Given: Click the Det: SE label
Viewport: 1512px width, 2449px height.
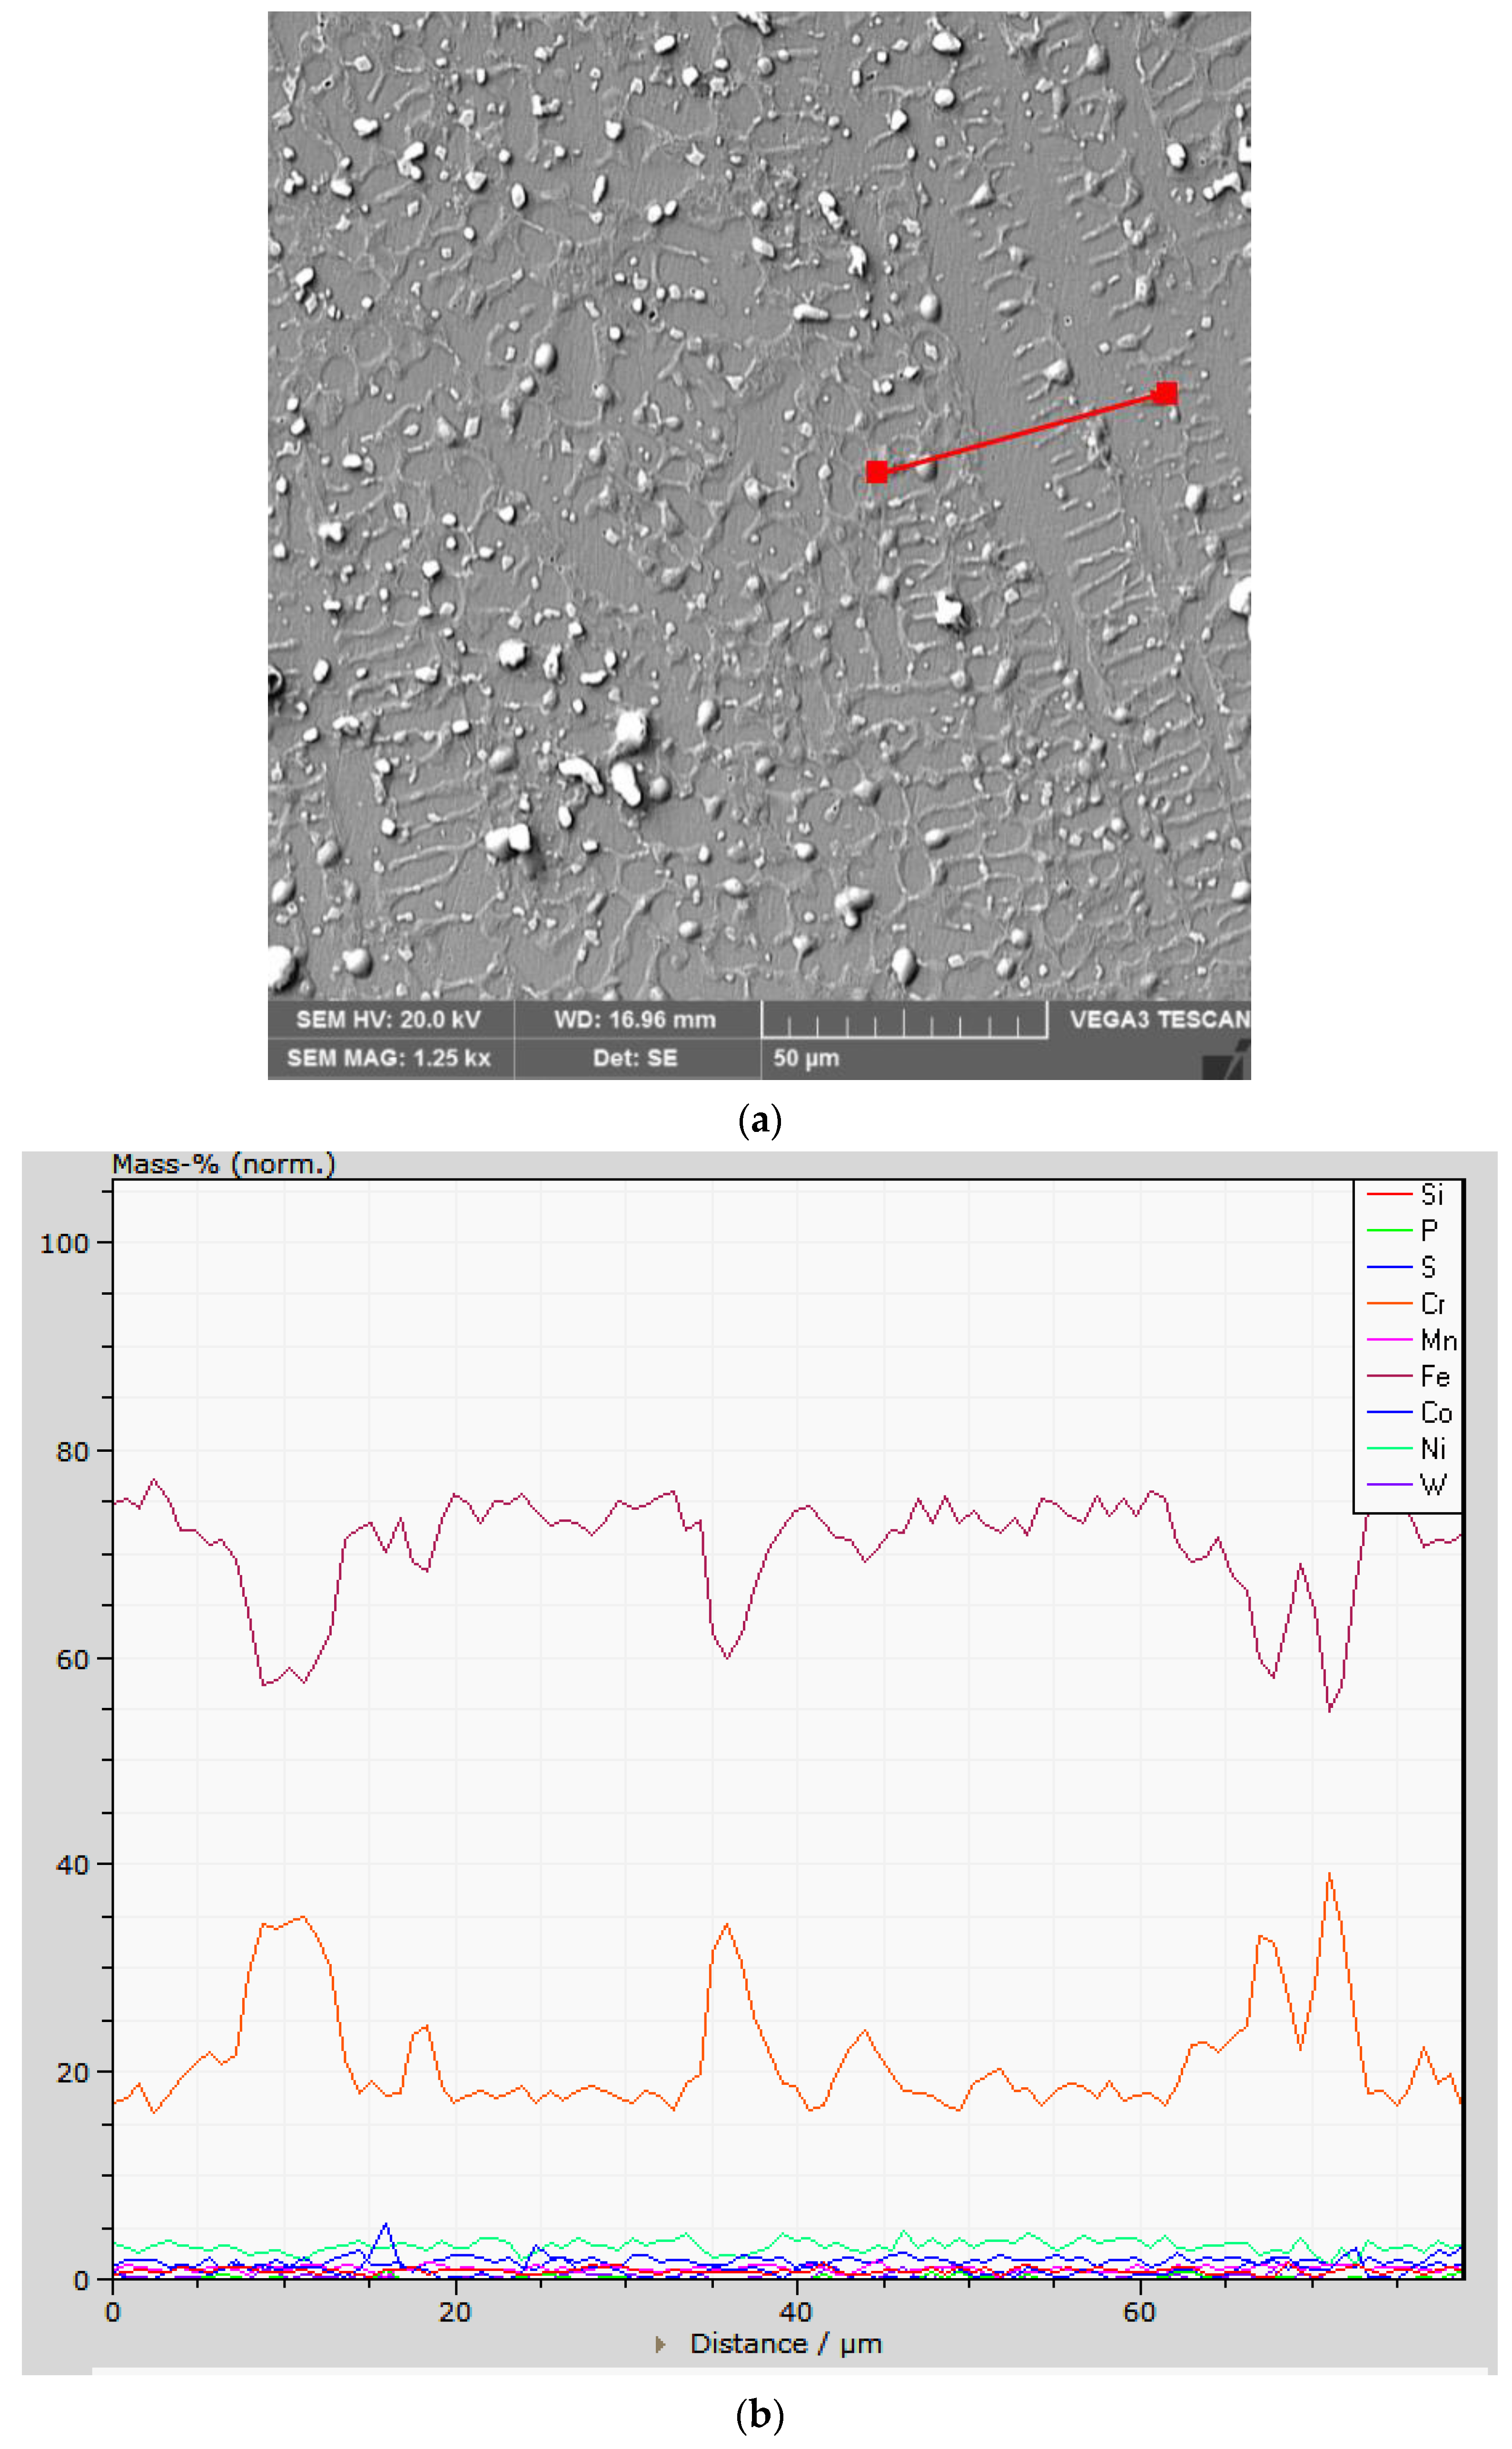Looking at the screenshot, I should coord(635,1058).
